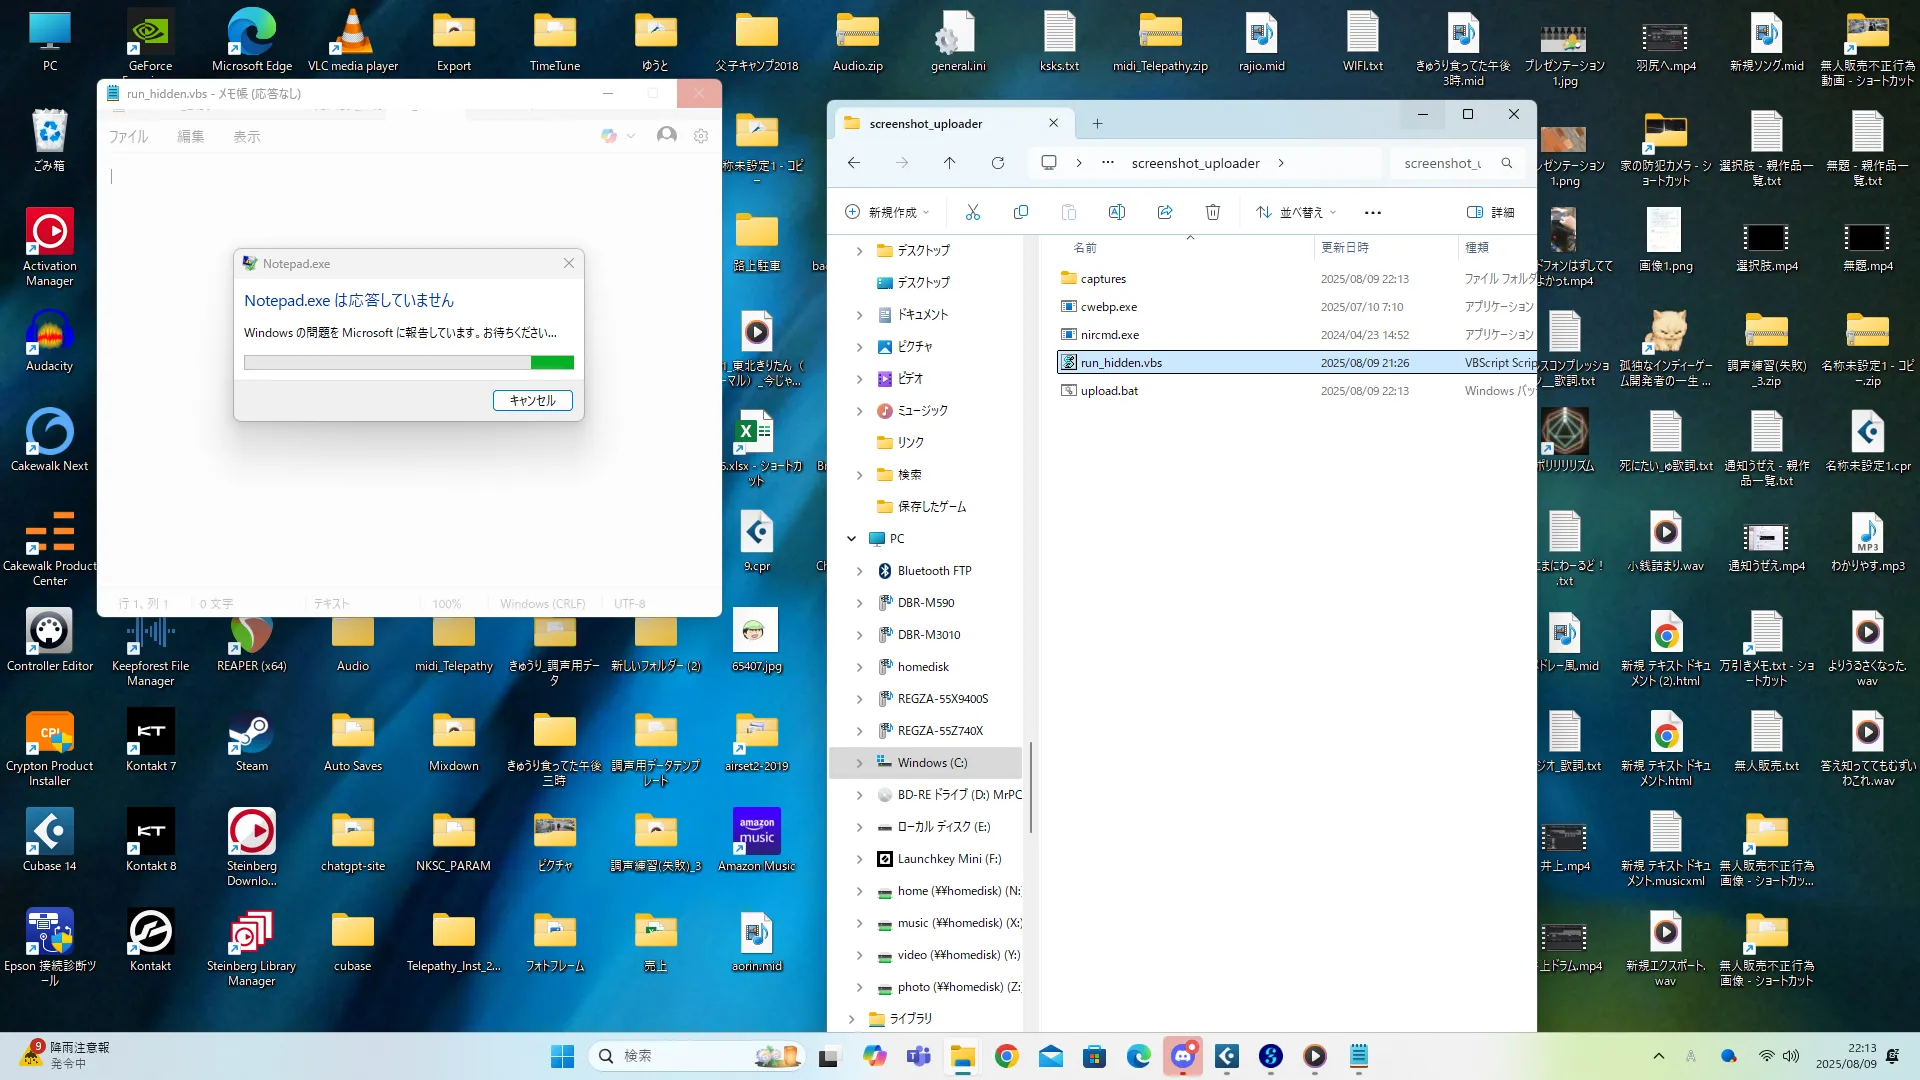Click the Share icon in Explorer toolbar
The height and width of the screenshot is (1080, 1920).
click(x=1164, y=212)
